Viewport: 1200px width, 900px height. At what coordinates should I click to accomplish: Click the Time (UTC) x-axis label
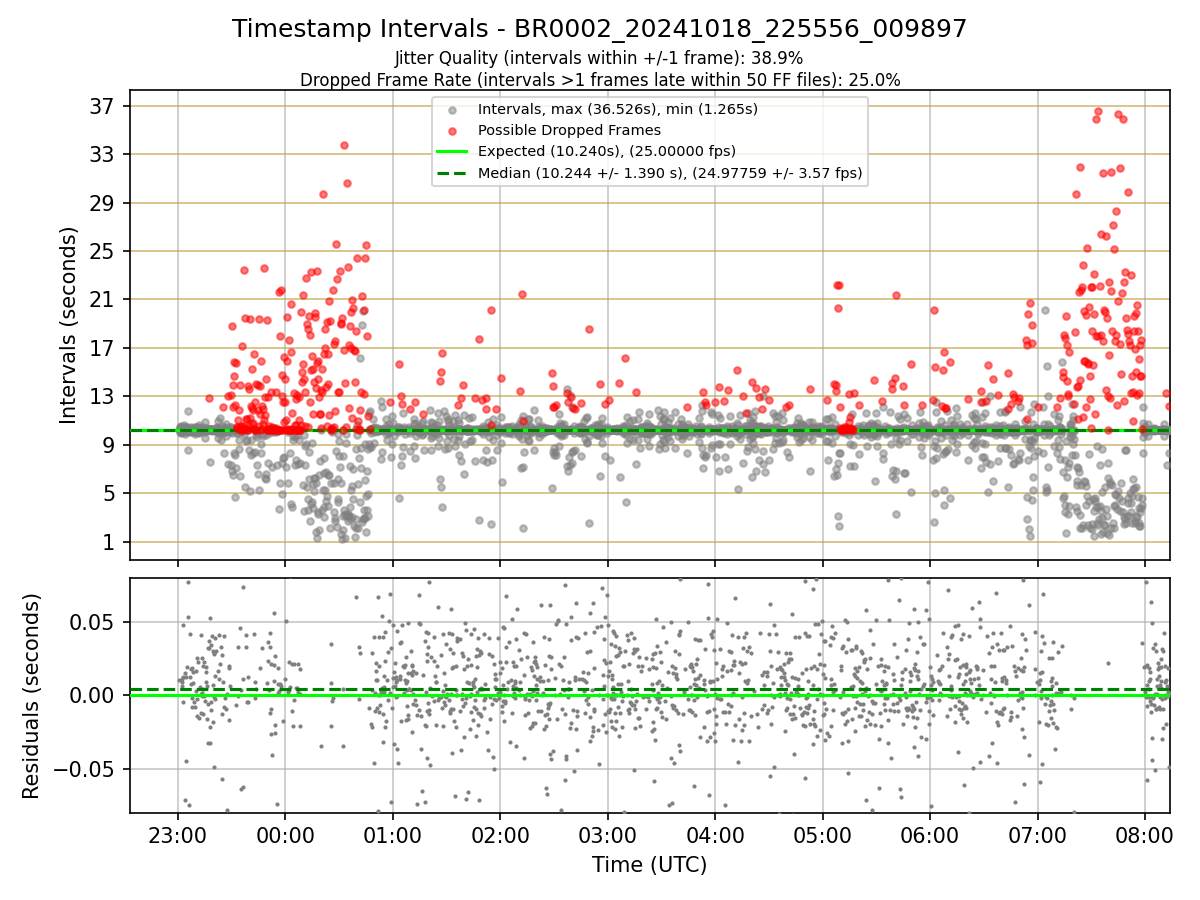[649, 864]
